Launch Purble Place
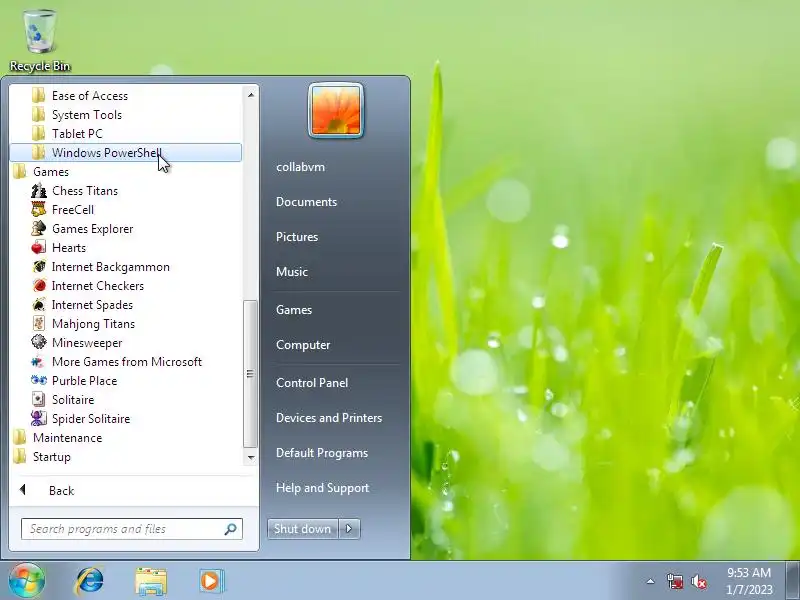 point(84,381)
